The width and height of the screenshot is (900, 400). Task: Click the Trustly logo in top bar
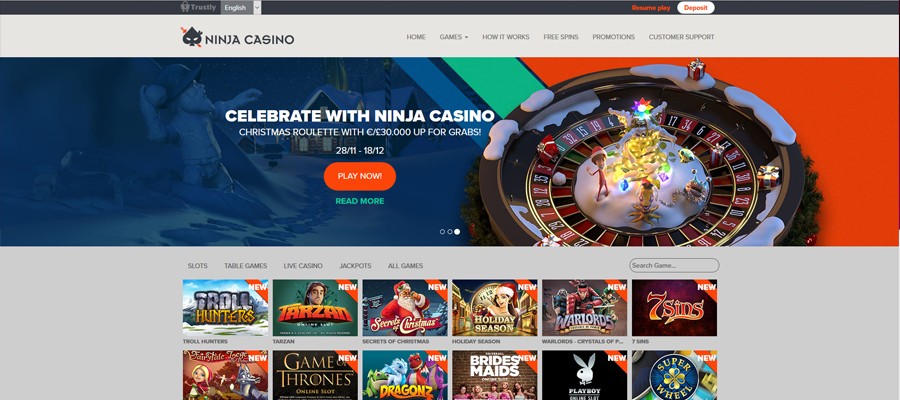[x=199, y=7]
